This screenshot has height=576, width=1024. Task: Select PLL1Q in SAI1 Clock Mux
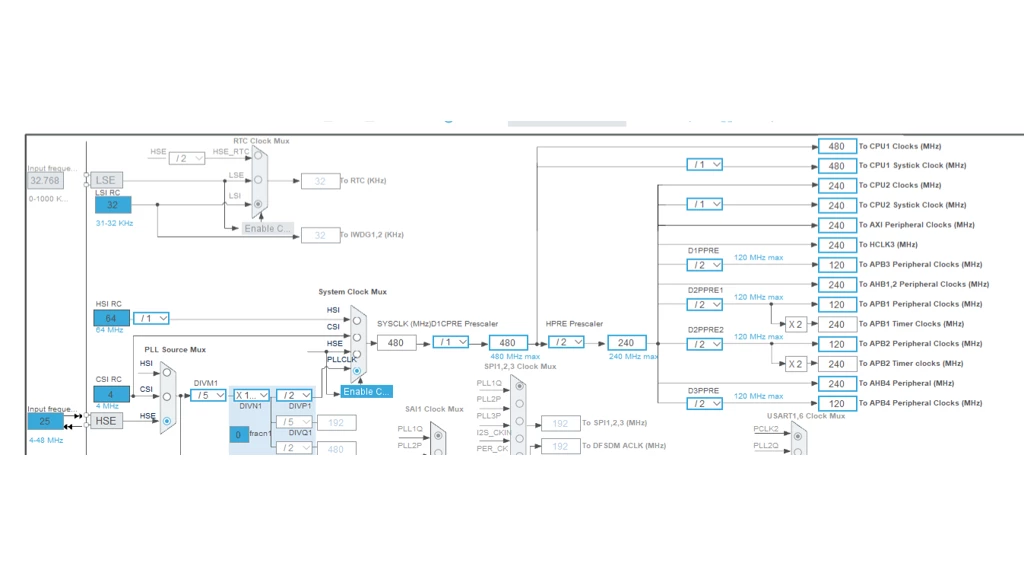438,435
